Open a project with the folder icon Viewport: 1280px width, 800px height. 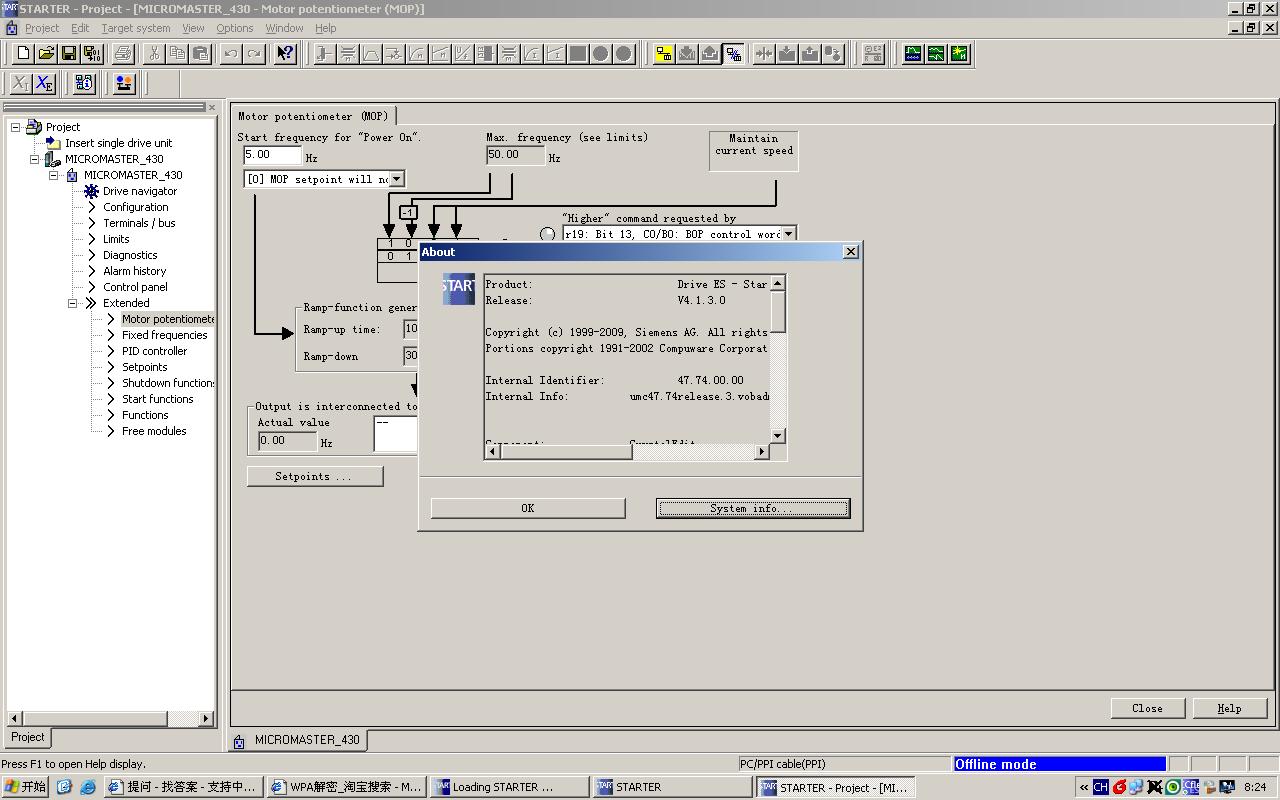pyautogui.click(x=46, y=54)
